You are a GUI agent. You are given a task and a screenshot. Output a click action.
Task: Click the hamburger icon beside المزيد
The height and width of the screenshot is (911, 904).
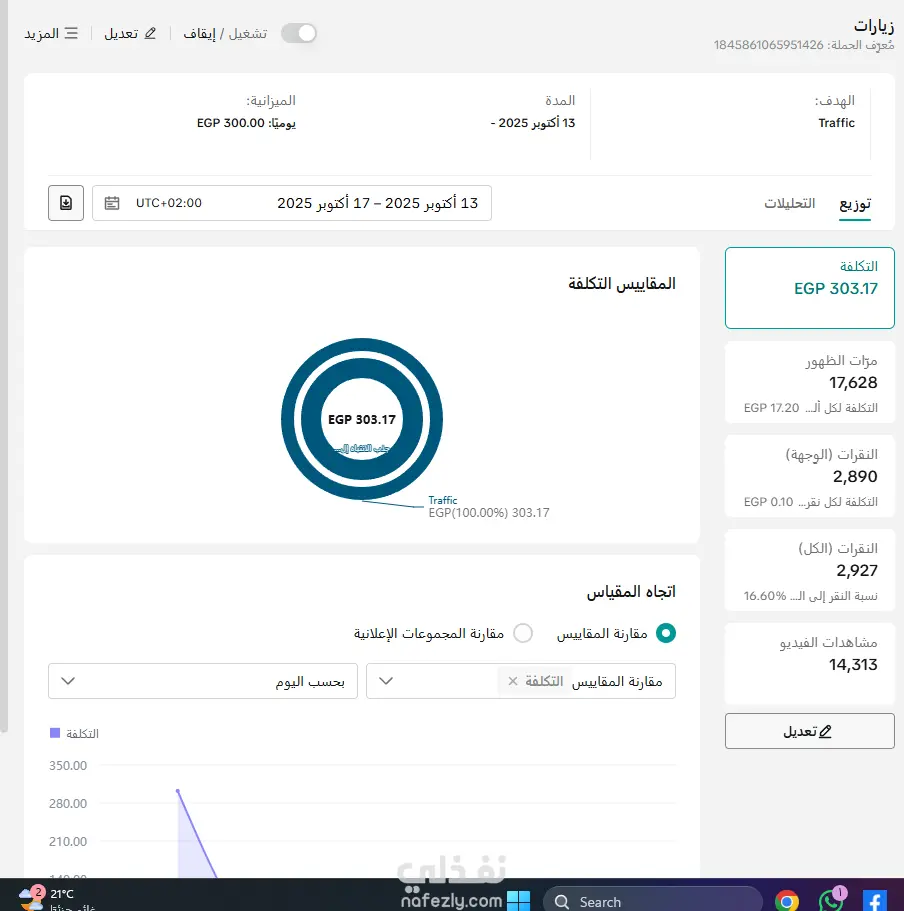(x=71, y=33)
